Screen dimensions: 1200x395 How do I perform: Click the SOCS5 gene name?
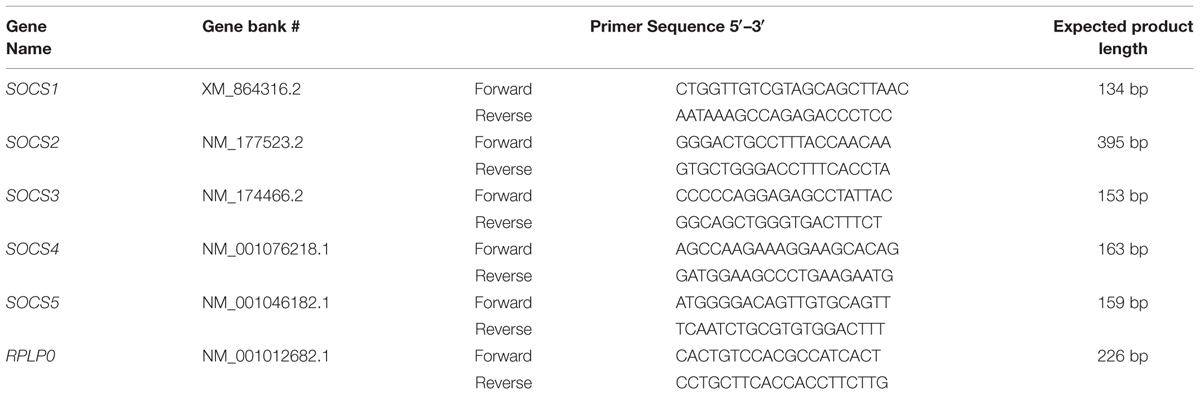tap(30, 304)
